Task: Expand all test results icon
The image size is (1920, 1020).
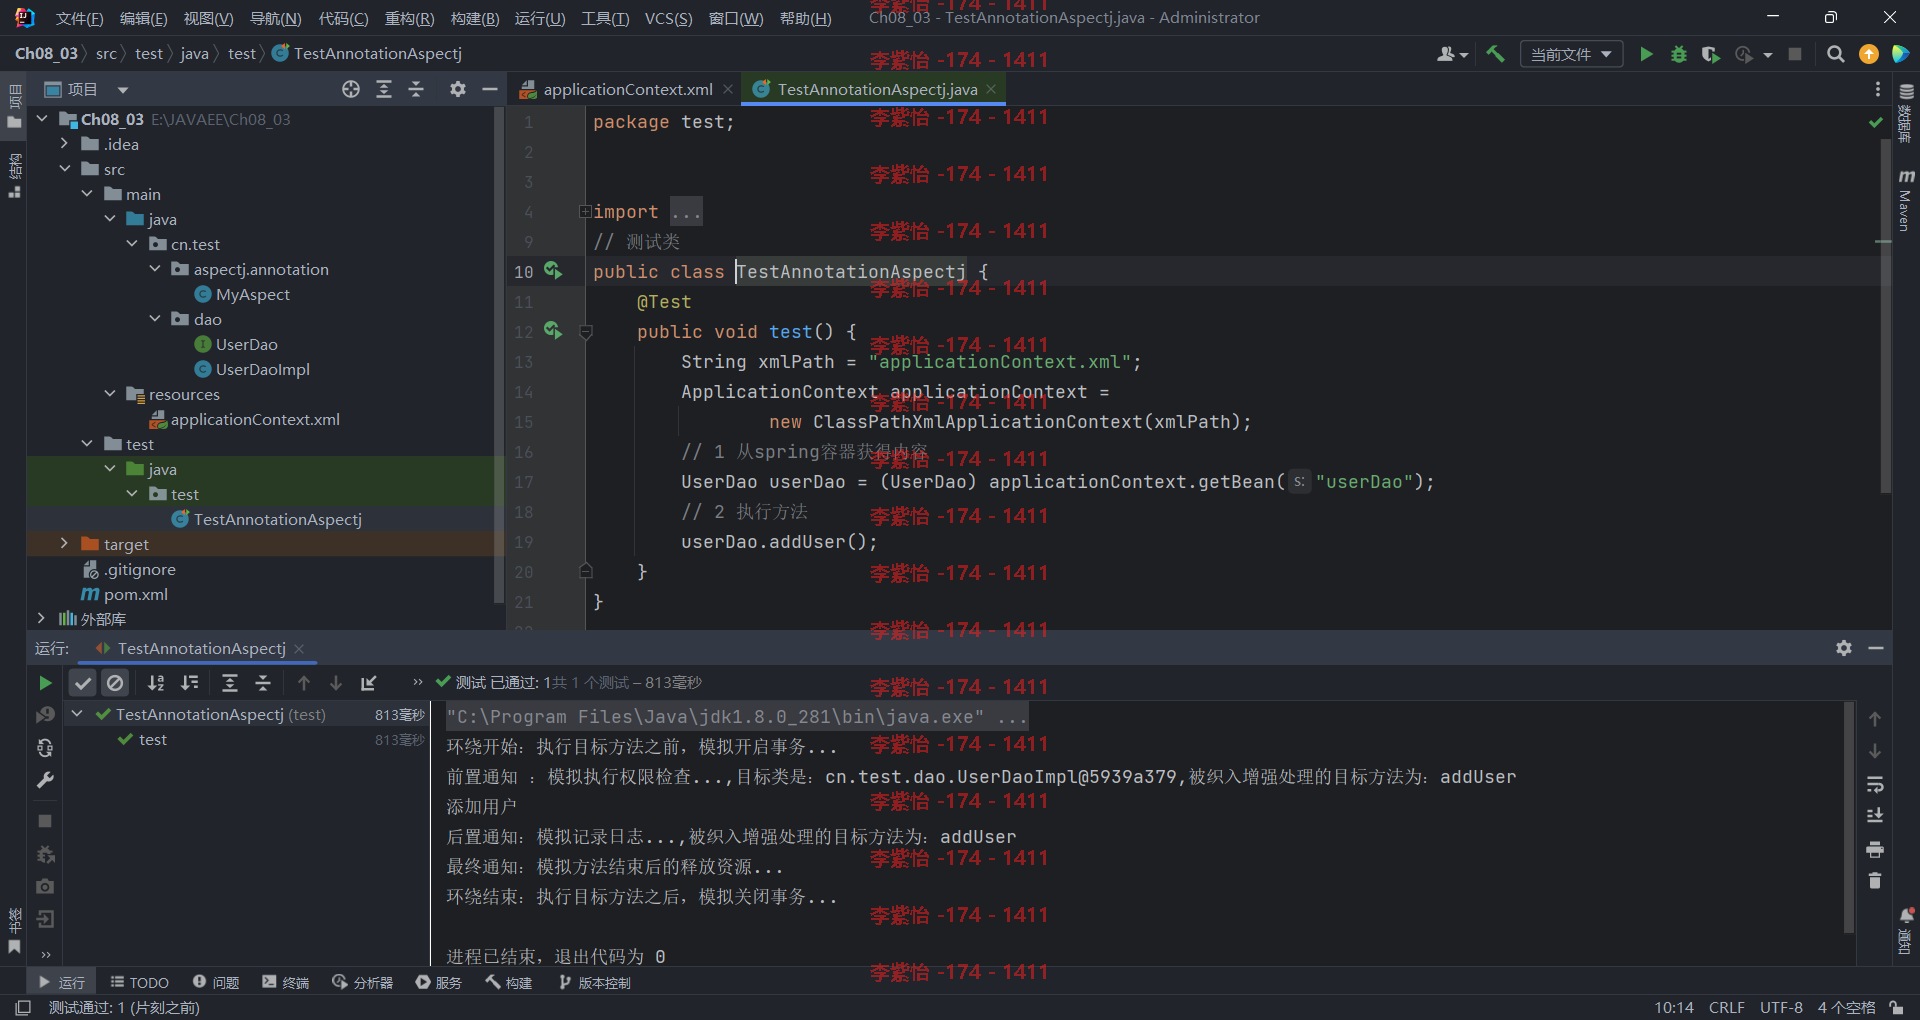Action: pos(230,683)
